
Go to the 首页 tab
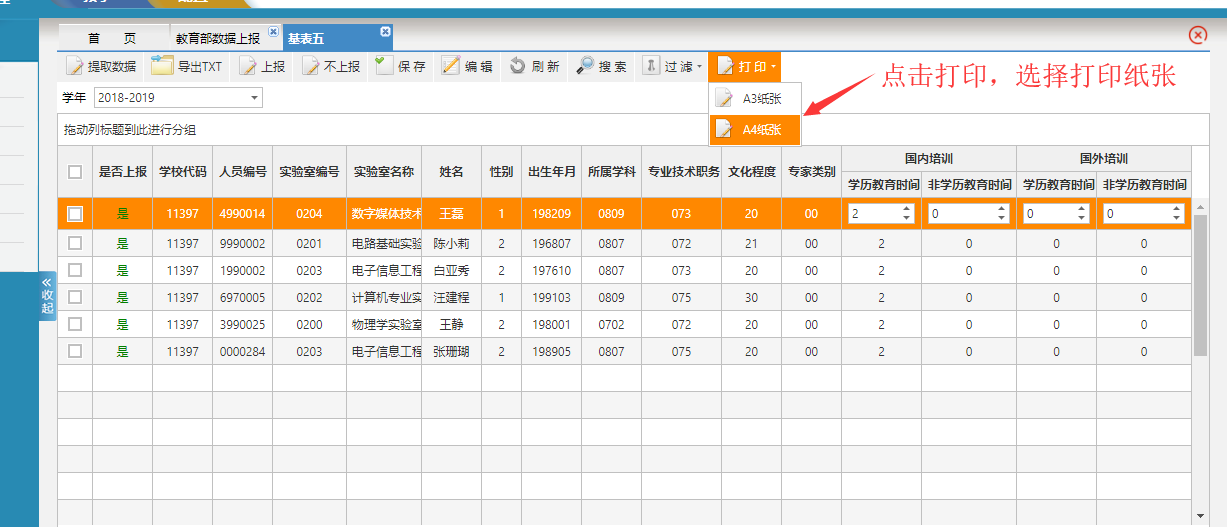(x=112, y=39)
